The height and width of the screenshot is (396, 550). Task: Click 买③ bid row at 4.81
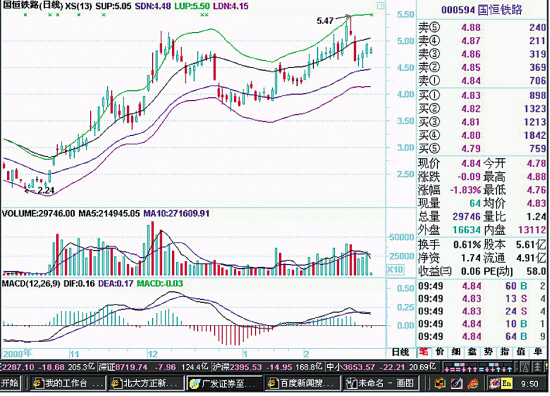pyautogui.click(x=482, y=122)
